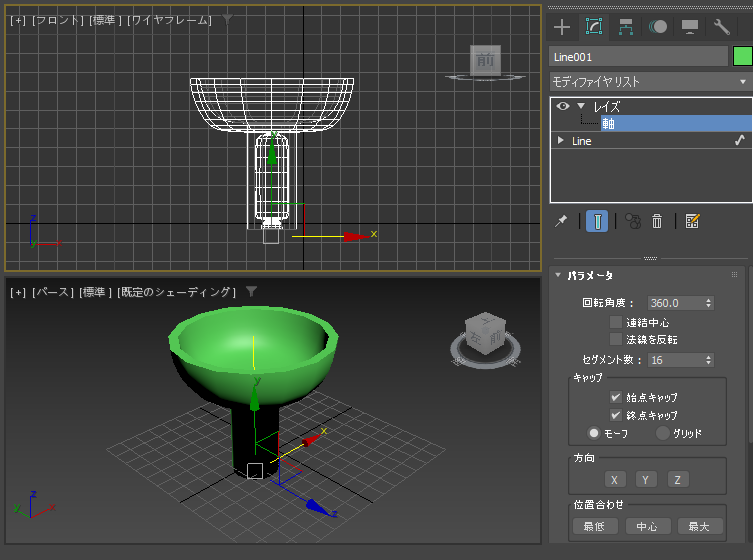Click perspective viewport [+] menu label
The width and height of the screenshot is (753, 560).
coord(18,292)
